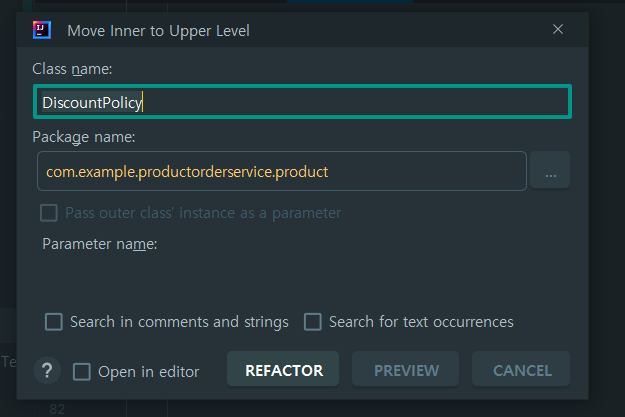The image size is (625, 417).
Task: Click the 'Package name:' label
Action: 84,137
